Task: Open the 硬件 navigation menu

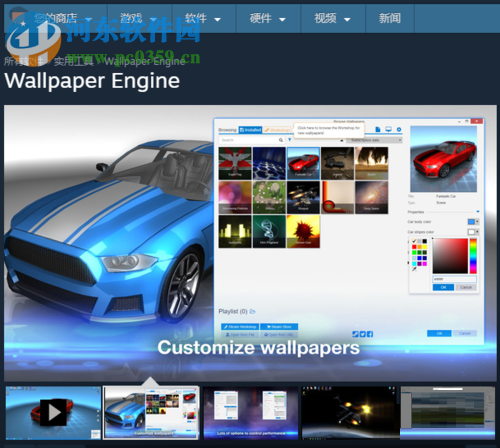Action: [268, 18]
